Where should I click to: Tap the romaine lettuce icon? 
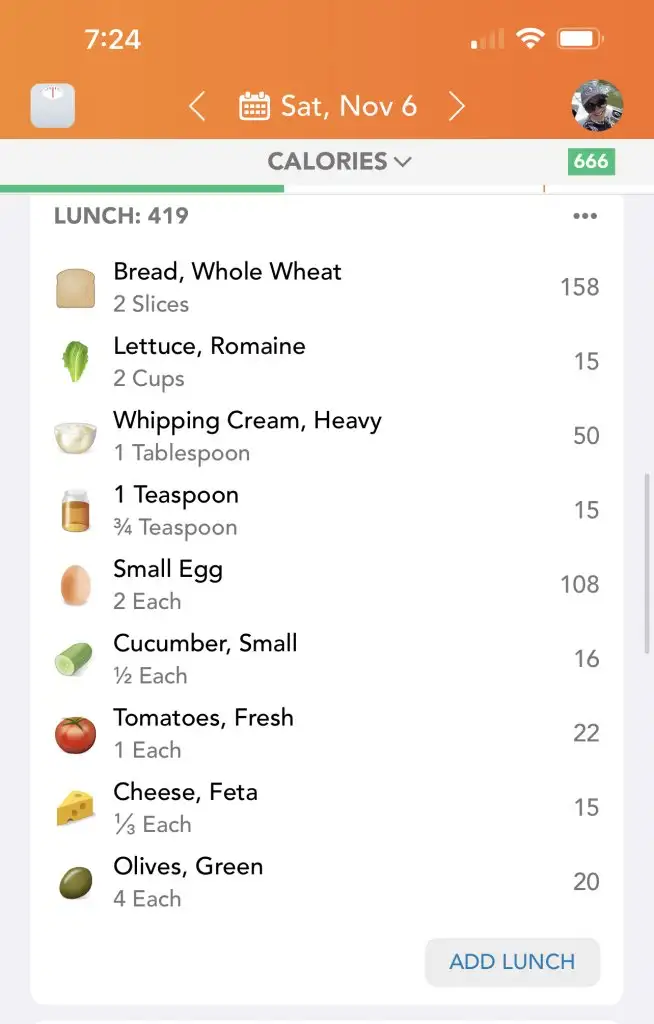tap(75, 362)
